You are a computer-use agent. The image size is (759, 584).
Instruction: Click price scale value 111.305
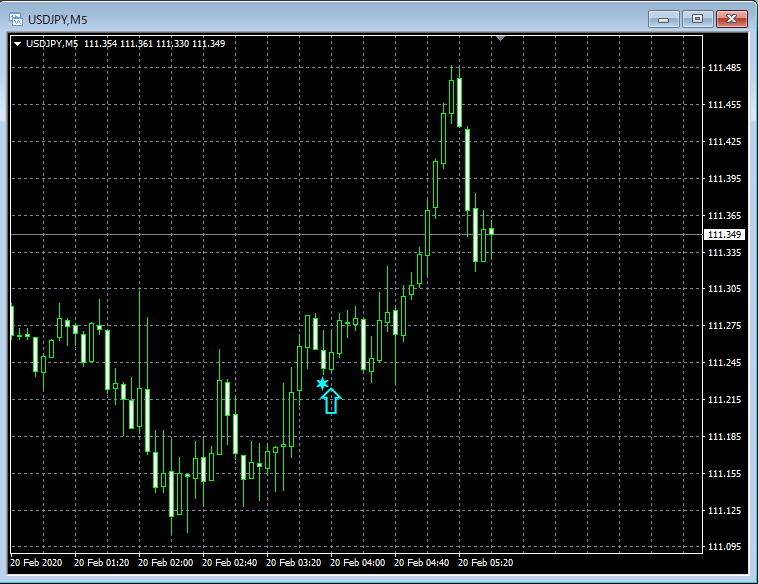(x=724, y=289)
